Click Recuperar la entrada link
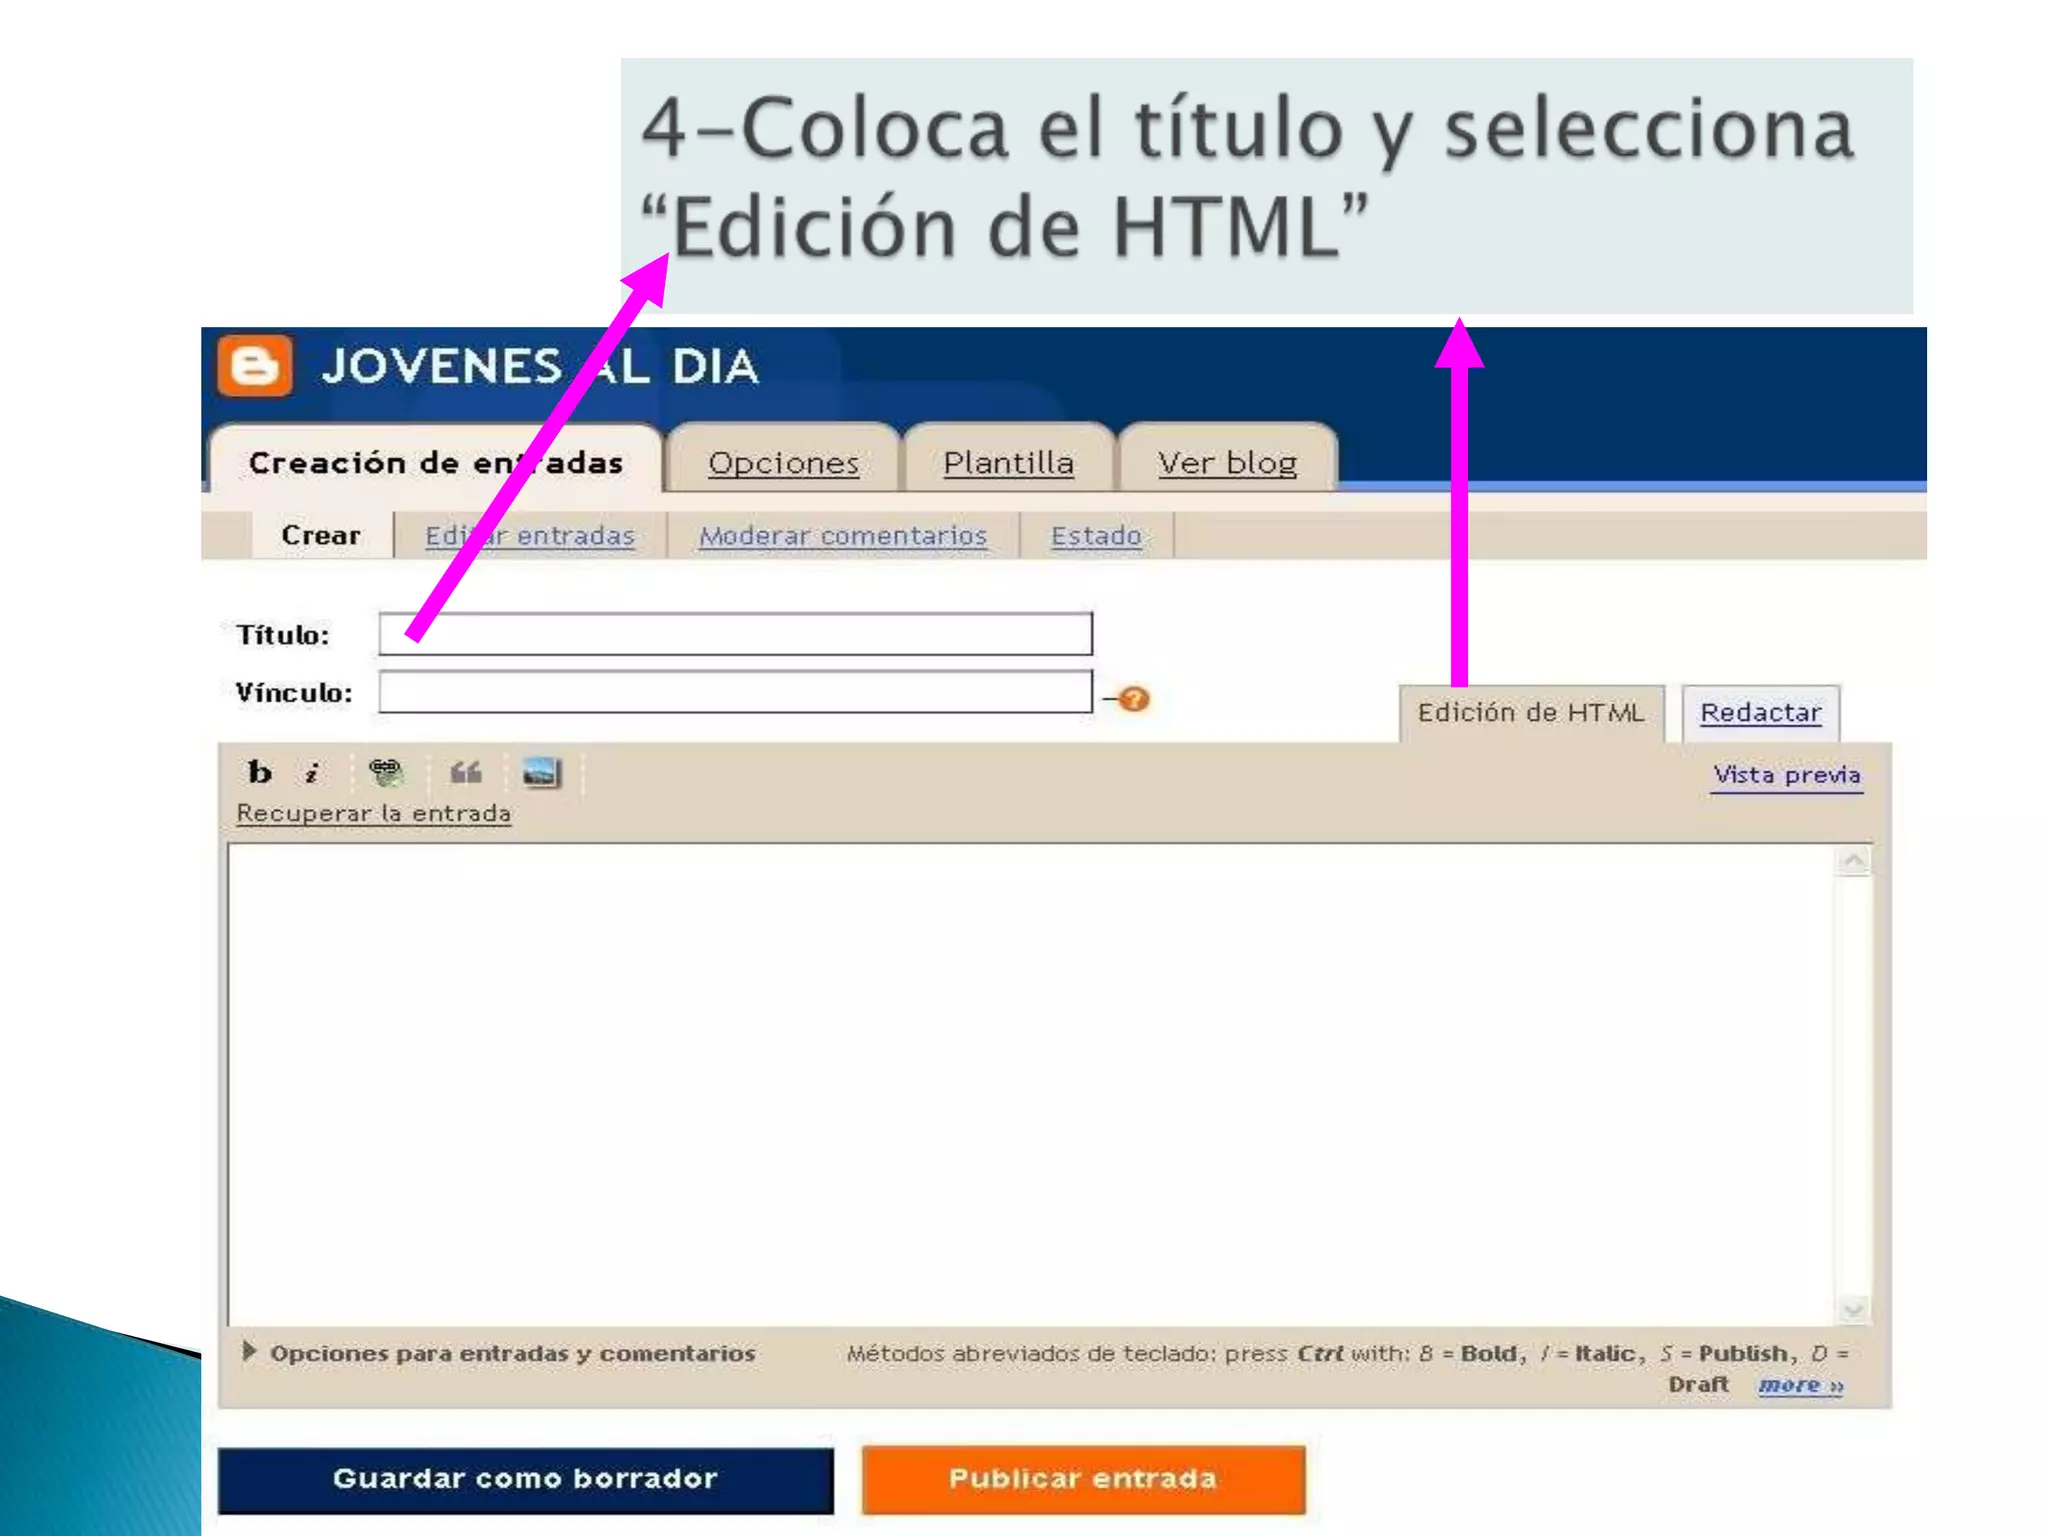This screenshot has height=1536, width=2048. (374, 813)
